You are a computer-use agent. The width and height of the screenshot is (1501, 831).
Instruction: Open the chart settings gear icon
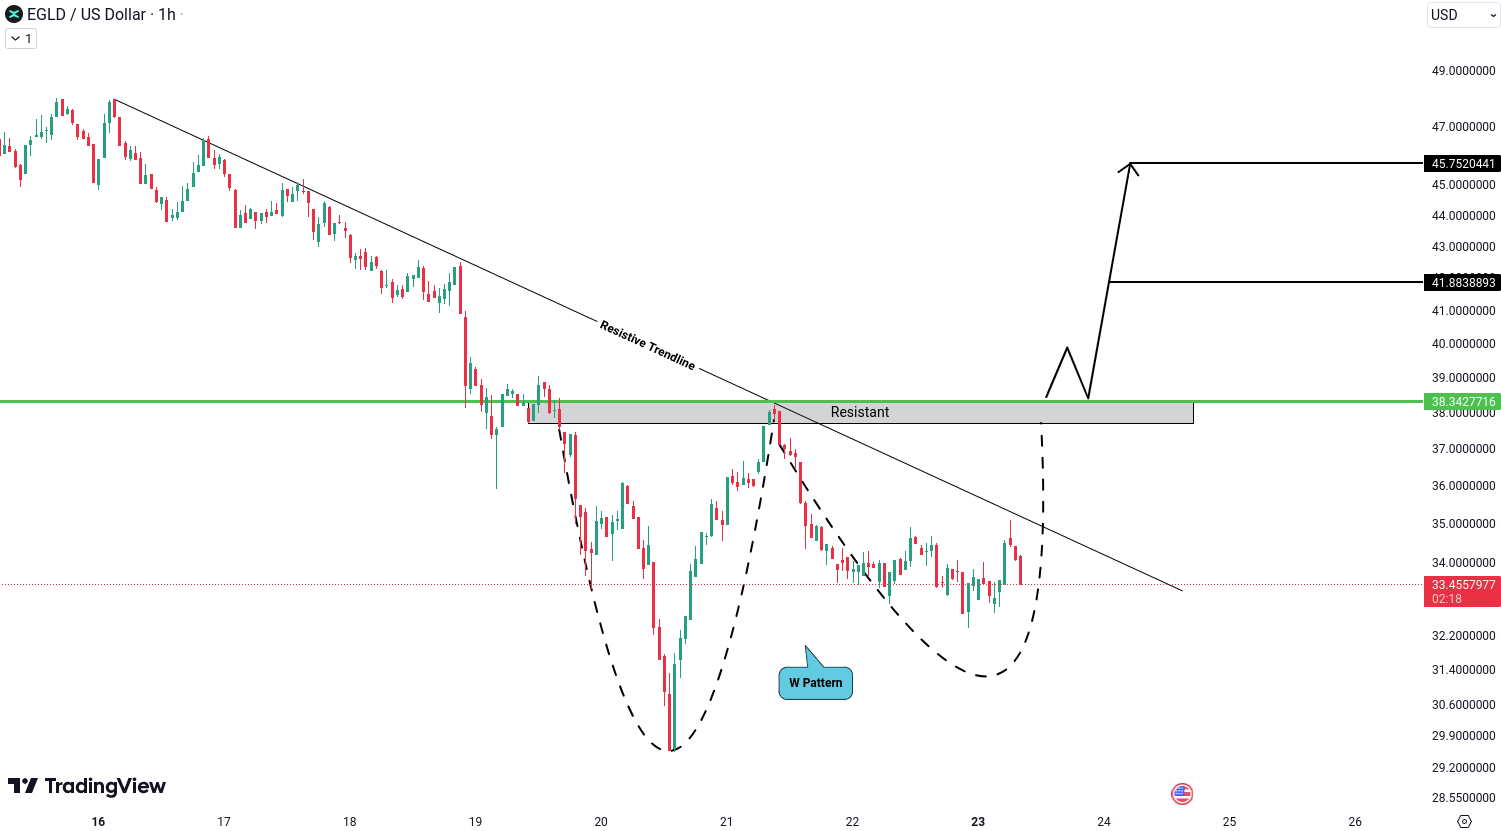point(1465,821)
